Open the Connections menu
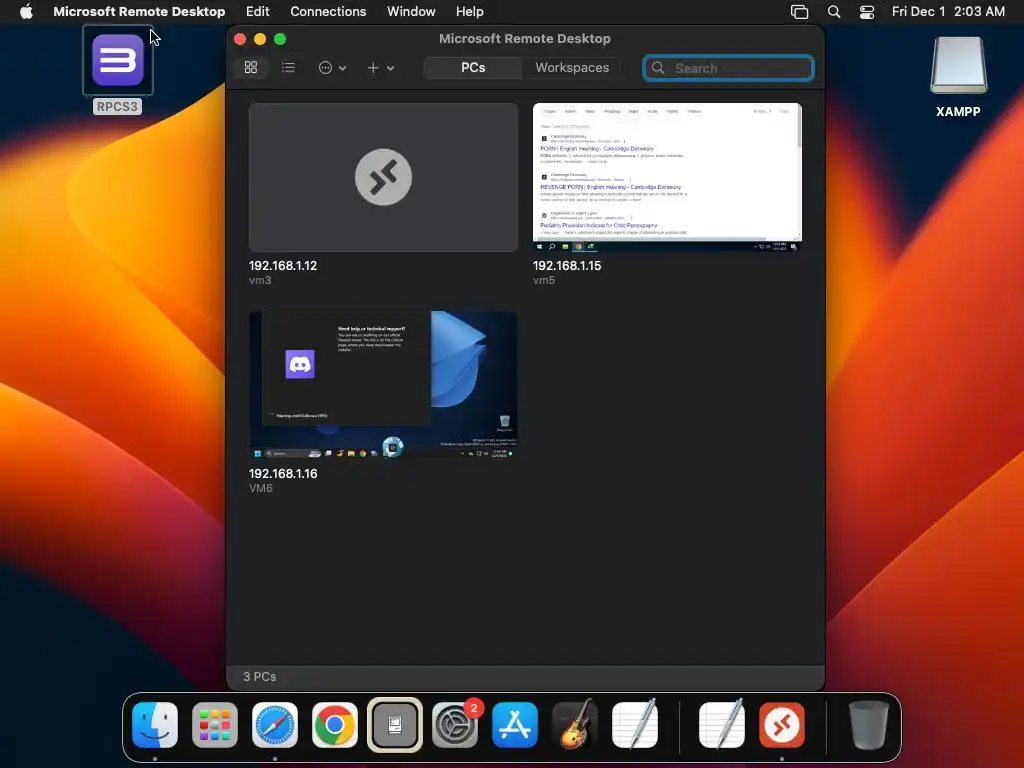The image size is (1024, 768). click(328, 11)
